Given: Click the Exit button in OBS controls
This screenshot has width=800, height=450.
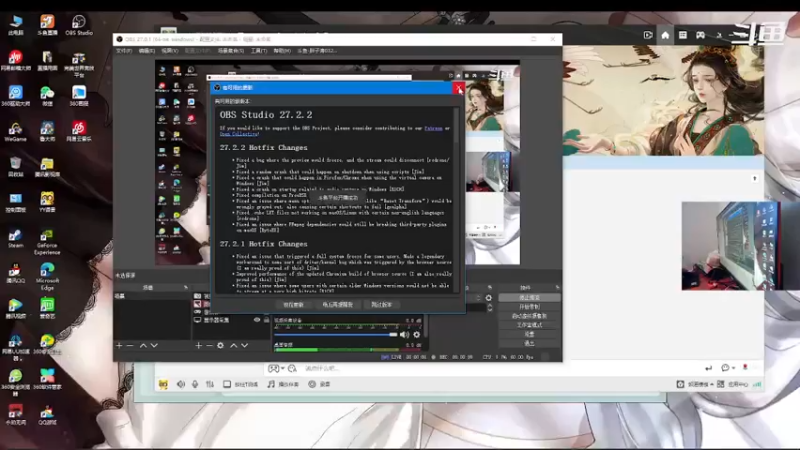Looking at the screenshot, I should [529, 343].
